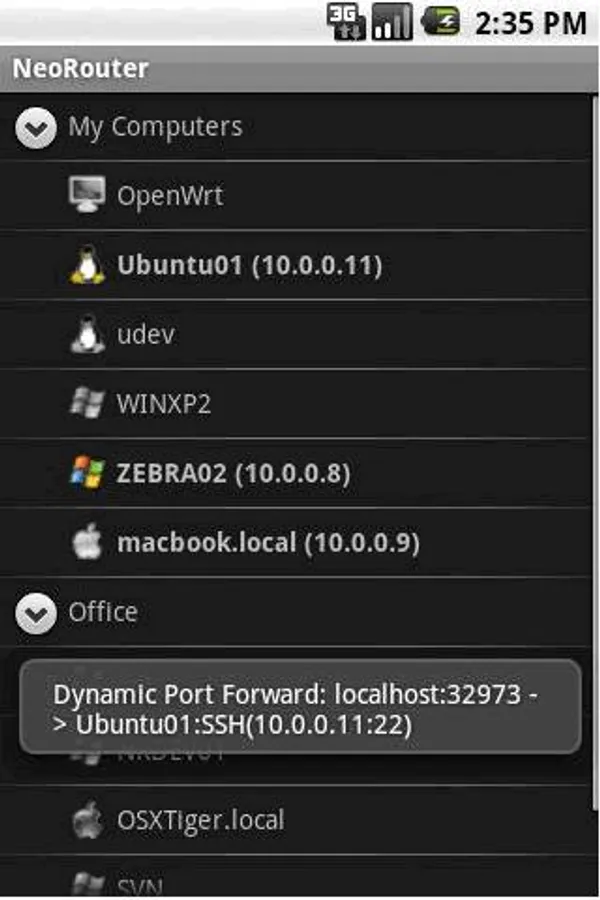Image resolution: width=600 pixels, height=900 pixels.
Task: Click the WINXP2 Windows flag icon
Action: (88, 404)
